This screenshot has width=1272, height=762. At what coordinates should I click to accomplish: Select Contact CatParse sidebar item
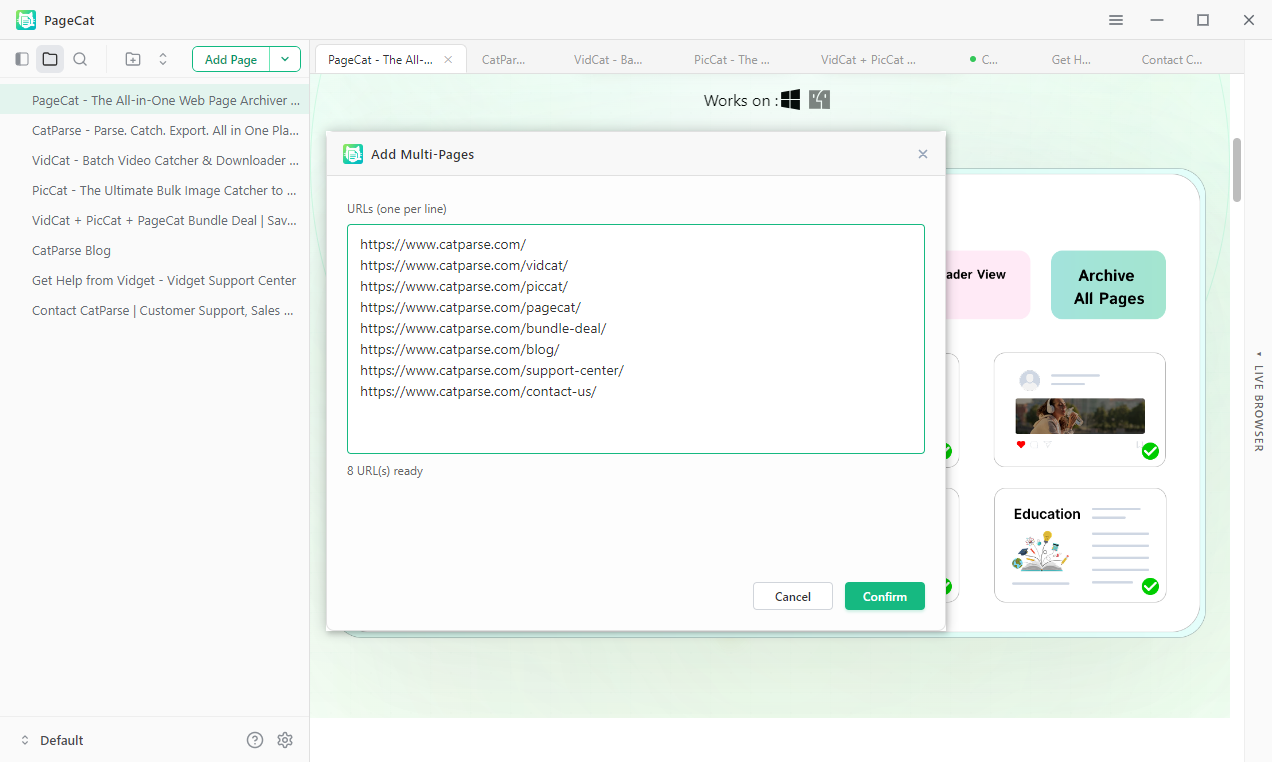point(155,310)
